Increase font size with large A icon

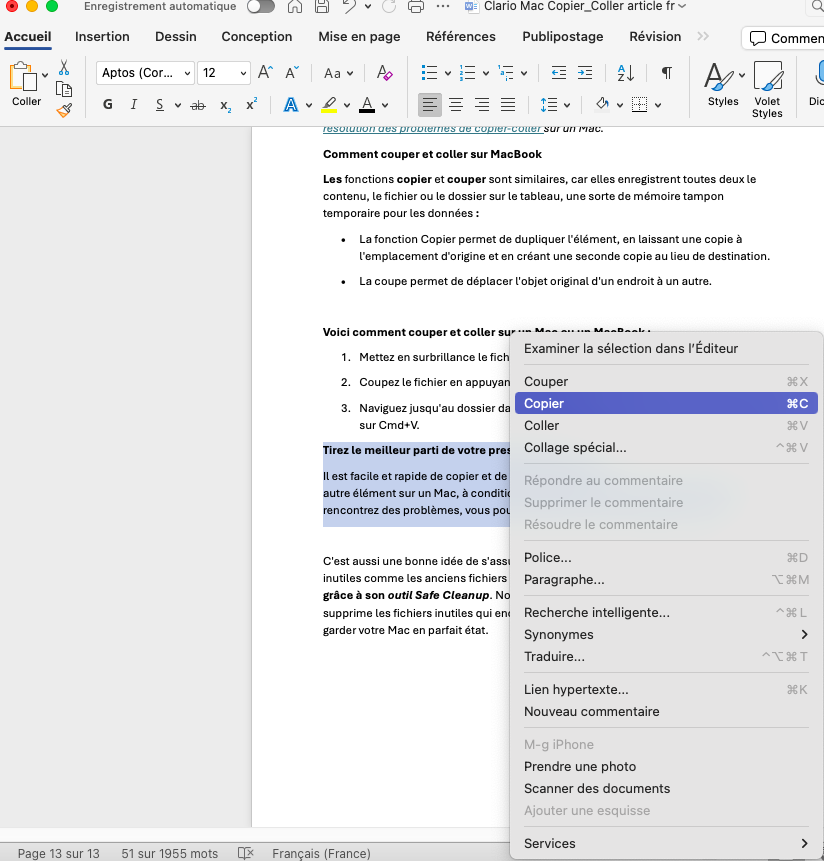(265, 72)
